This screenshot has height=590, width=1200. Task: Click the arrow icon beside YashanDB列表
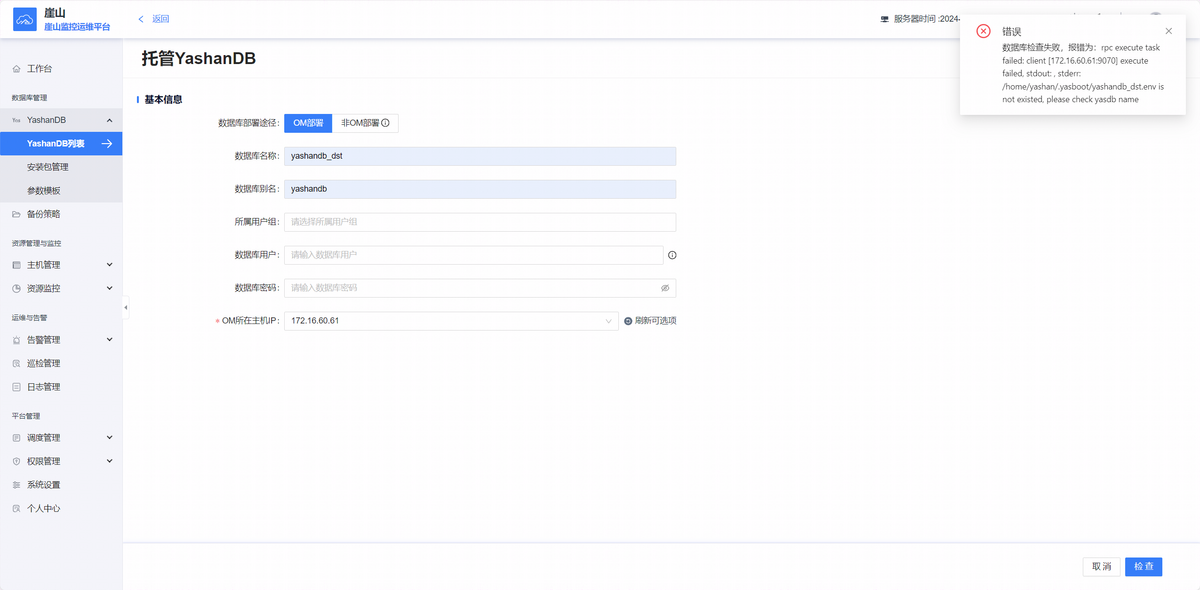click(107, 144)
